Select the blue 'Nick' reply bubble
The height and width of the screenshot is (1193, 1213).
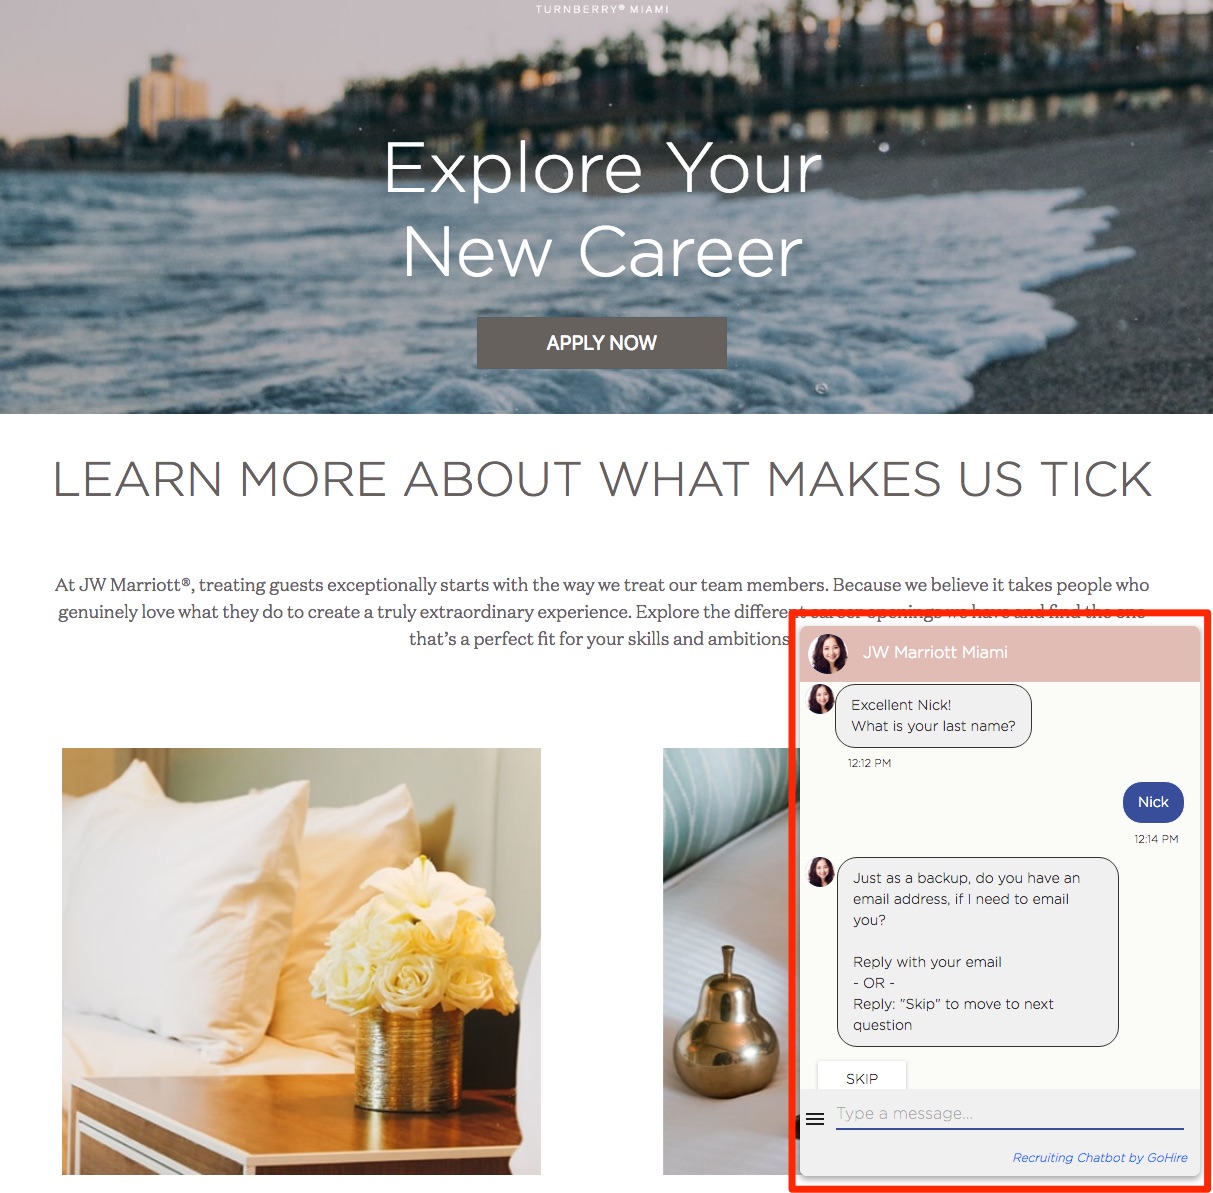[x=1153, y=802]
